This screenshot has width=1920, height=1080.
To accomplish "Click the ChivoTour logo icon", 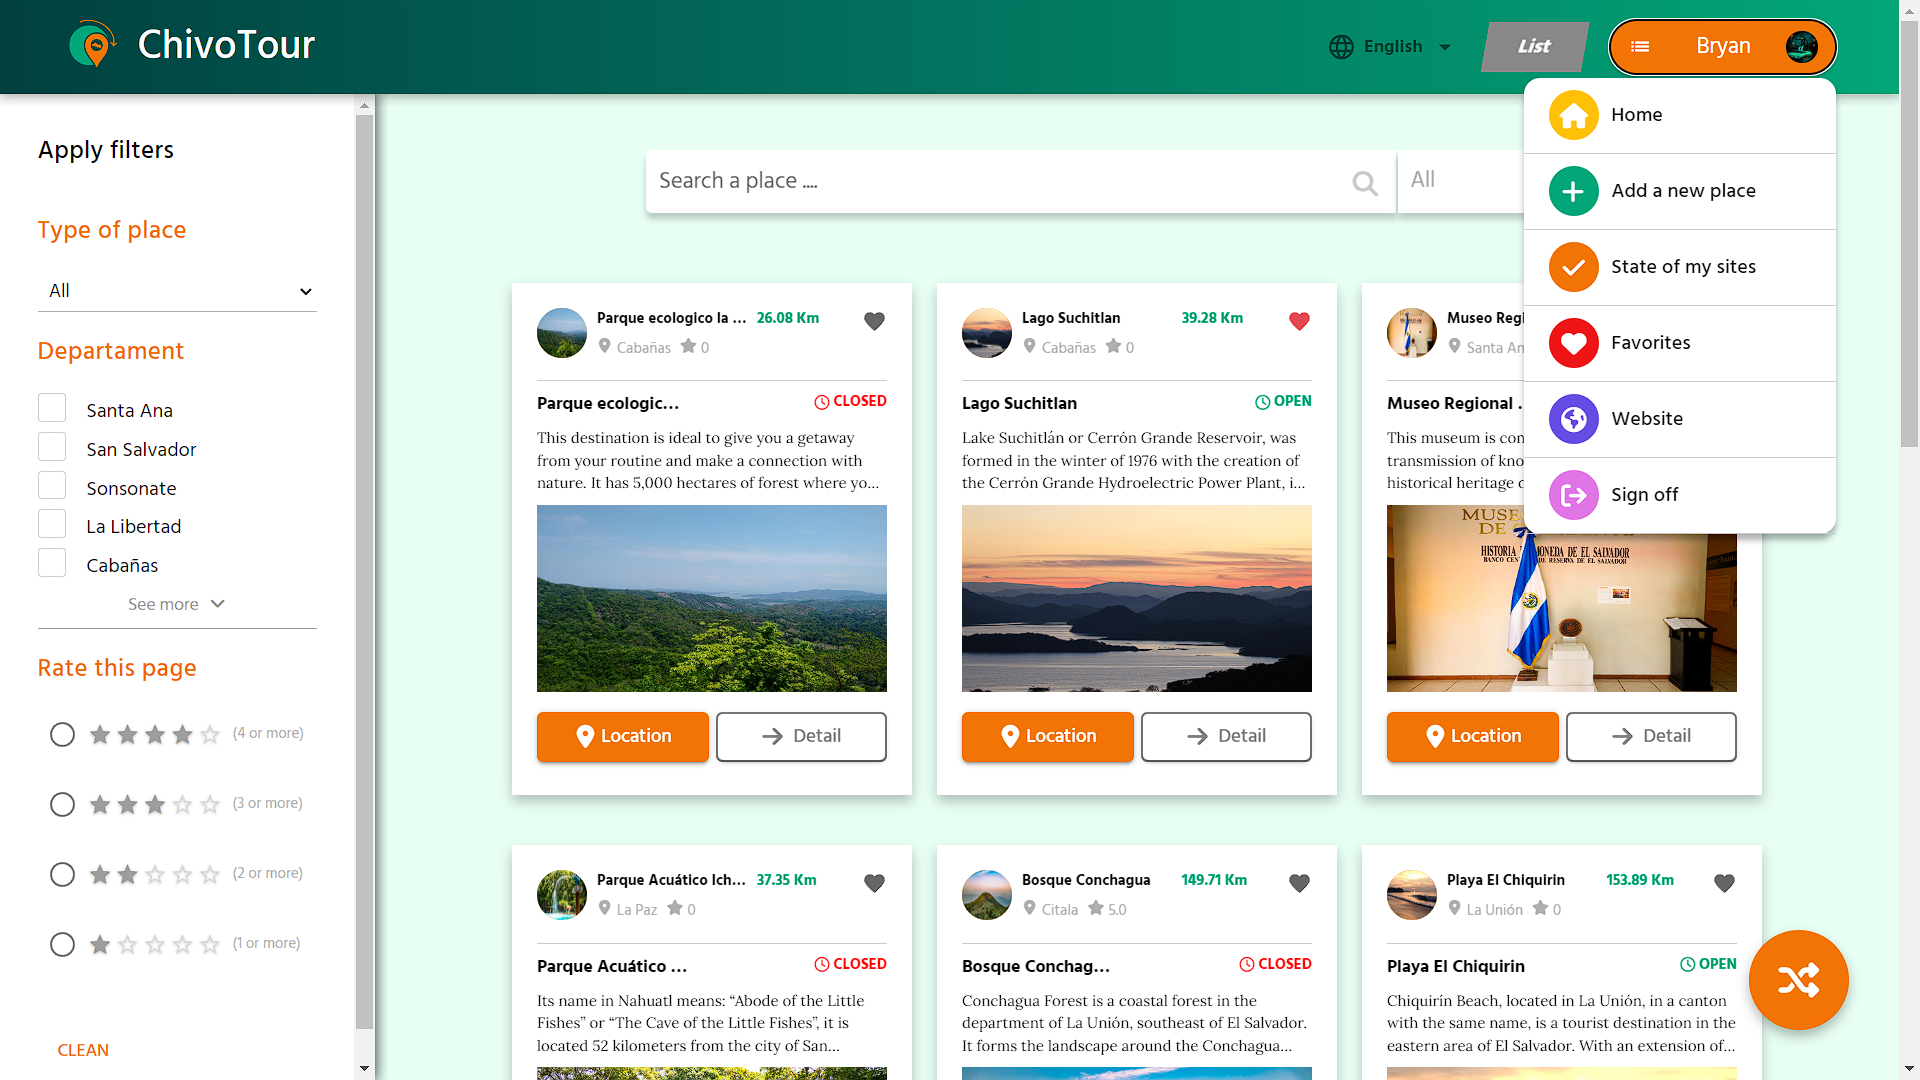I will coord(93,44).
